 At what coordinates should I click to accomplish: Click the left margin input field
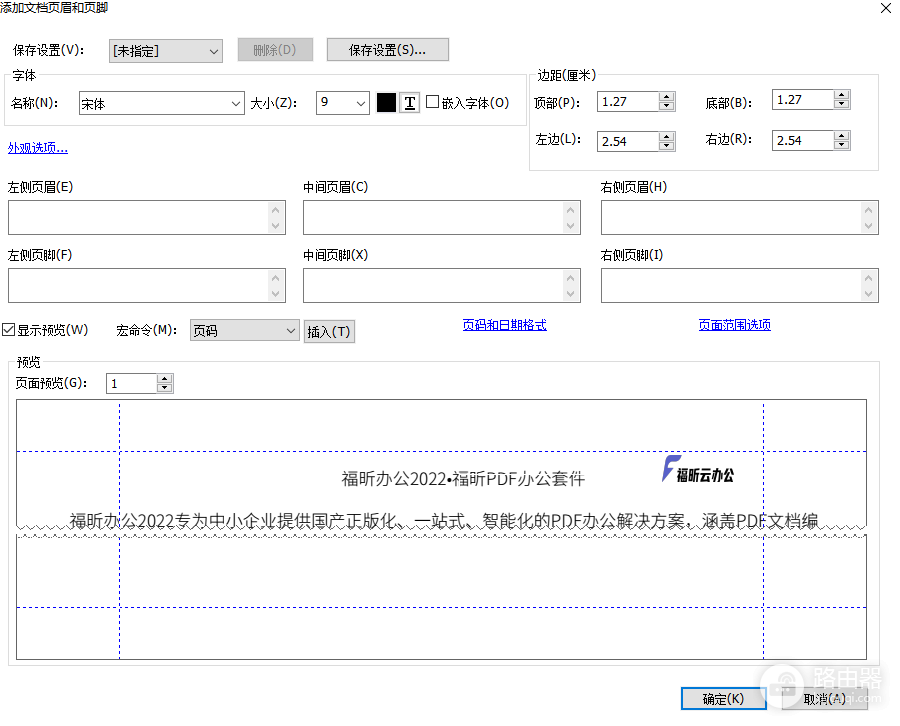pos(628,141)
